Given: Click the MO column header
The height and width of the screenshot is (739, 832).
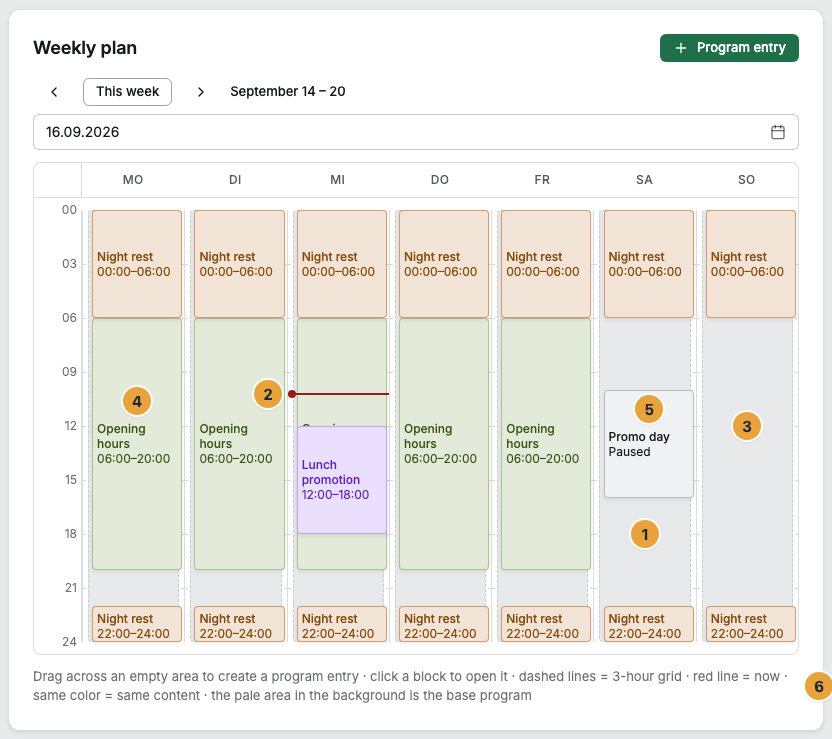Looking at the screenshot, I should click(x=133, y=180).
